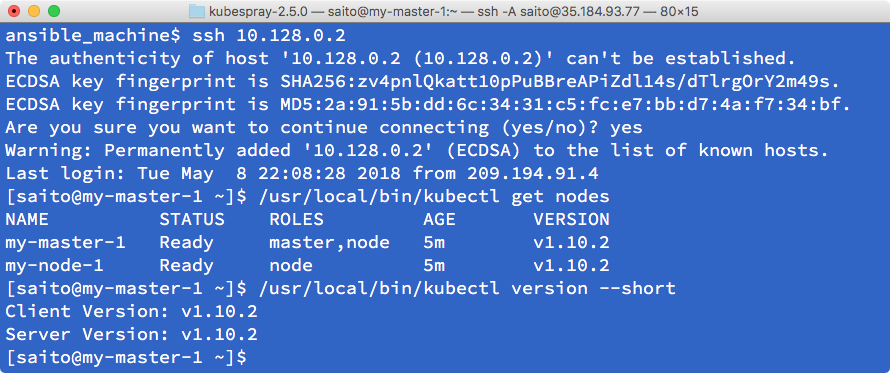Viewport: 890px width, 373px height.
Task: Click the kubectl version --short command
Action: pyautogui.click(x=467, y=288)
